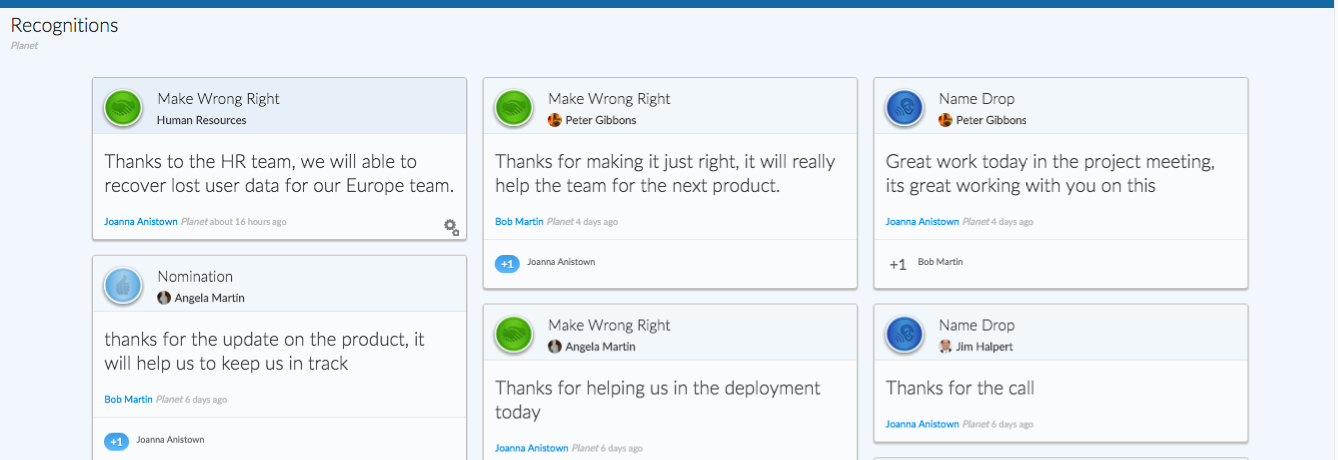The height and width of the screenshot is (460, 1338).
Task: Click the green handshake badge for Human Resources
Action: pyautogui.click(x=123, y=108)
